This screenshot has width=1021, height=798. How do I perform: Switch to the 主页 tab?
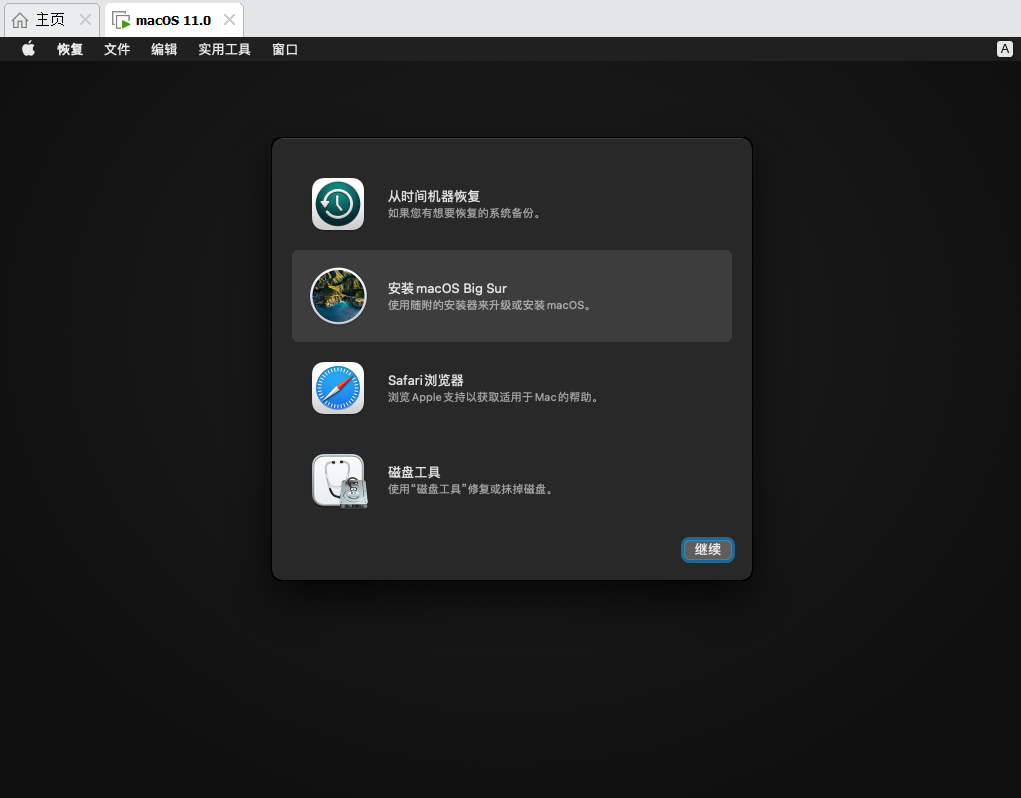[51, 20]
